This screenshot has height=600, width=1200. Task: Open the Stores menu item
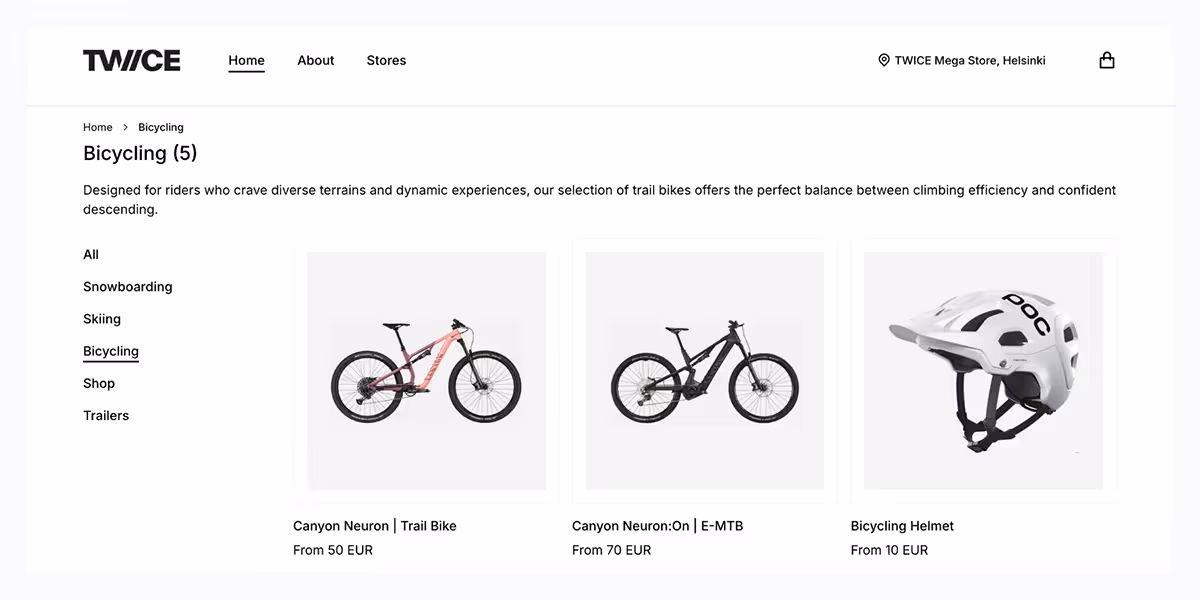386,61
